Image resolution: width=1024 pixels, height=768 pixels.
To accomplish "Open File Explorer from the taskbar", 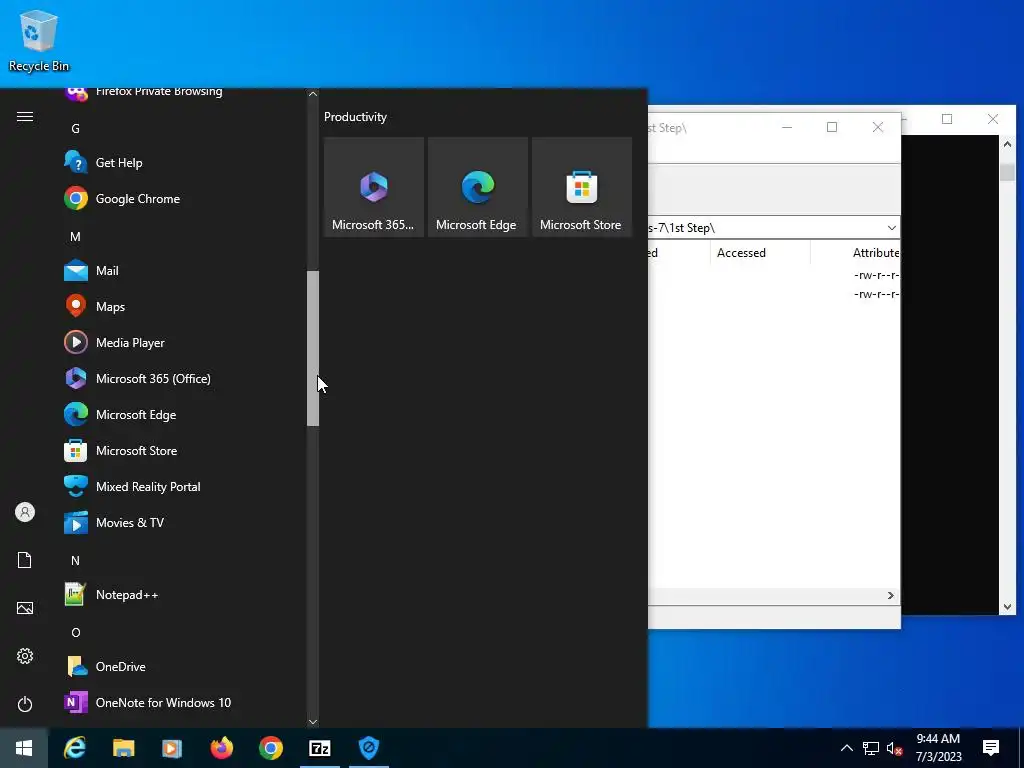I will click(x=123, y=748).
